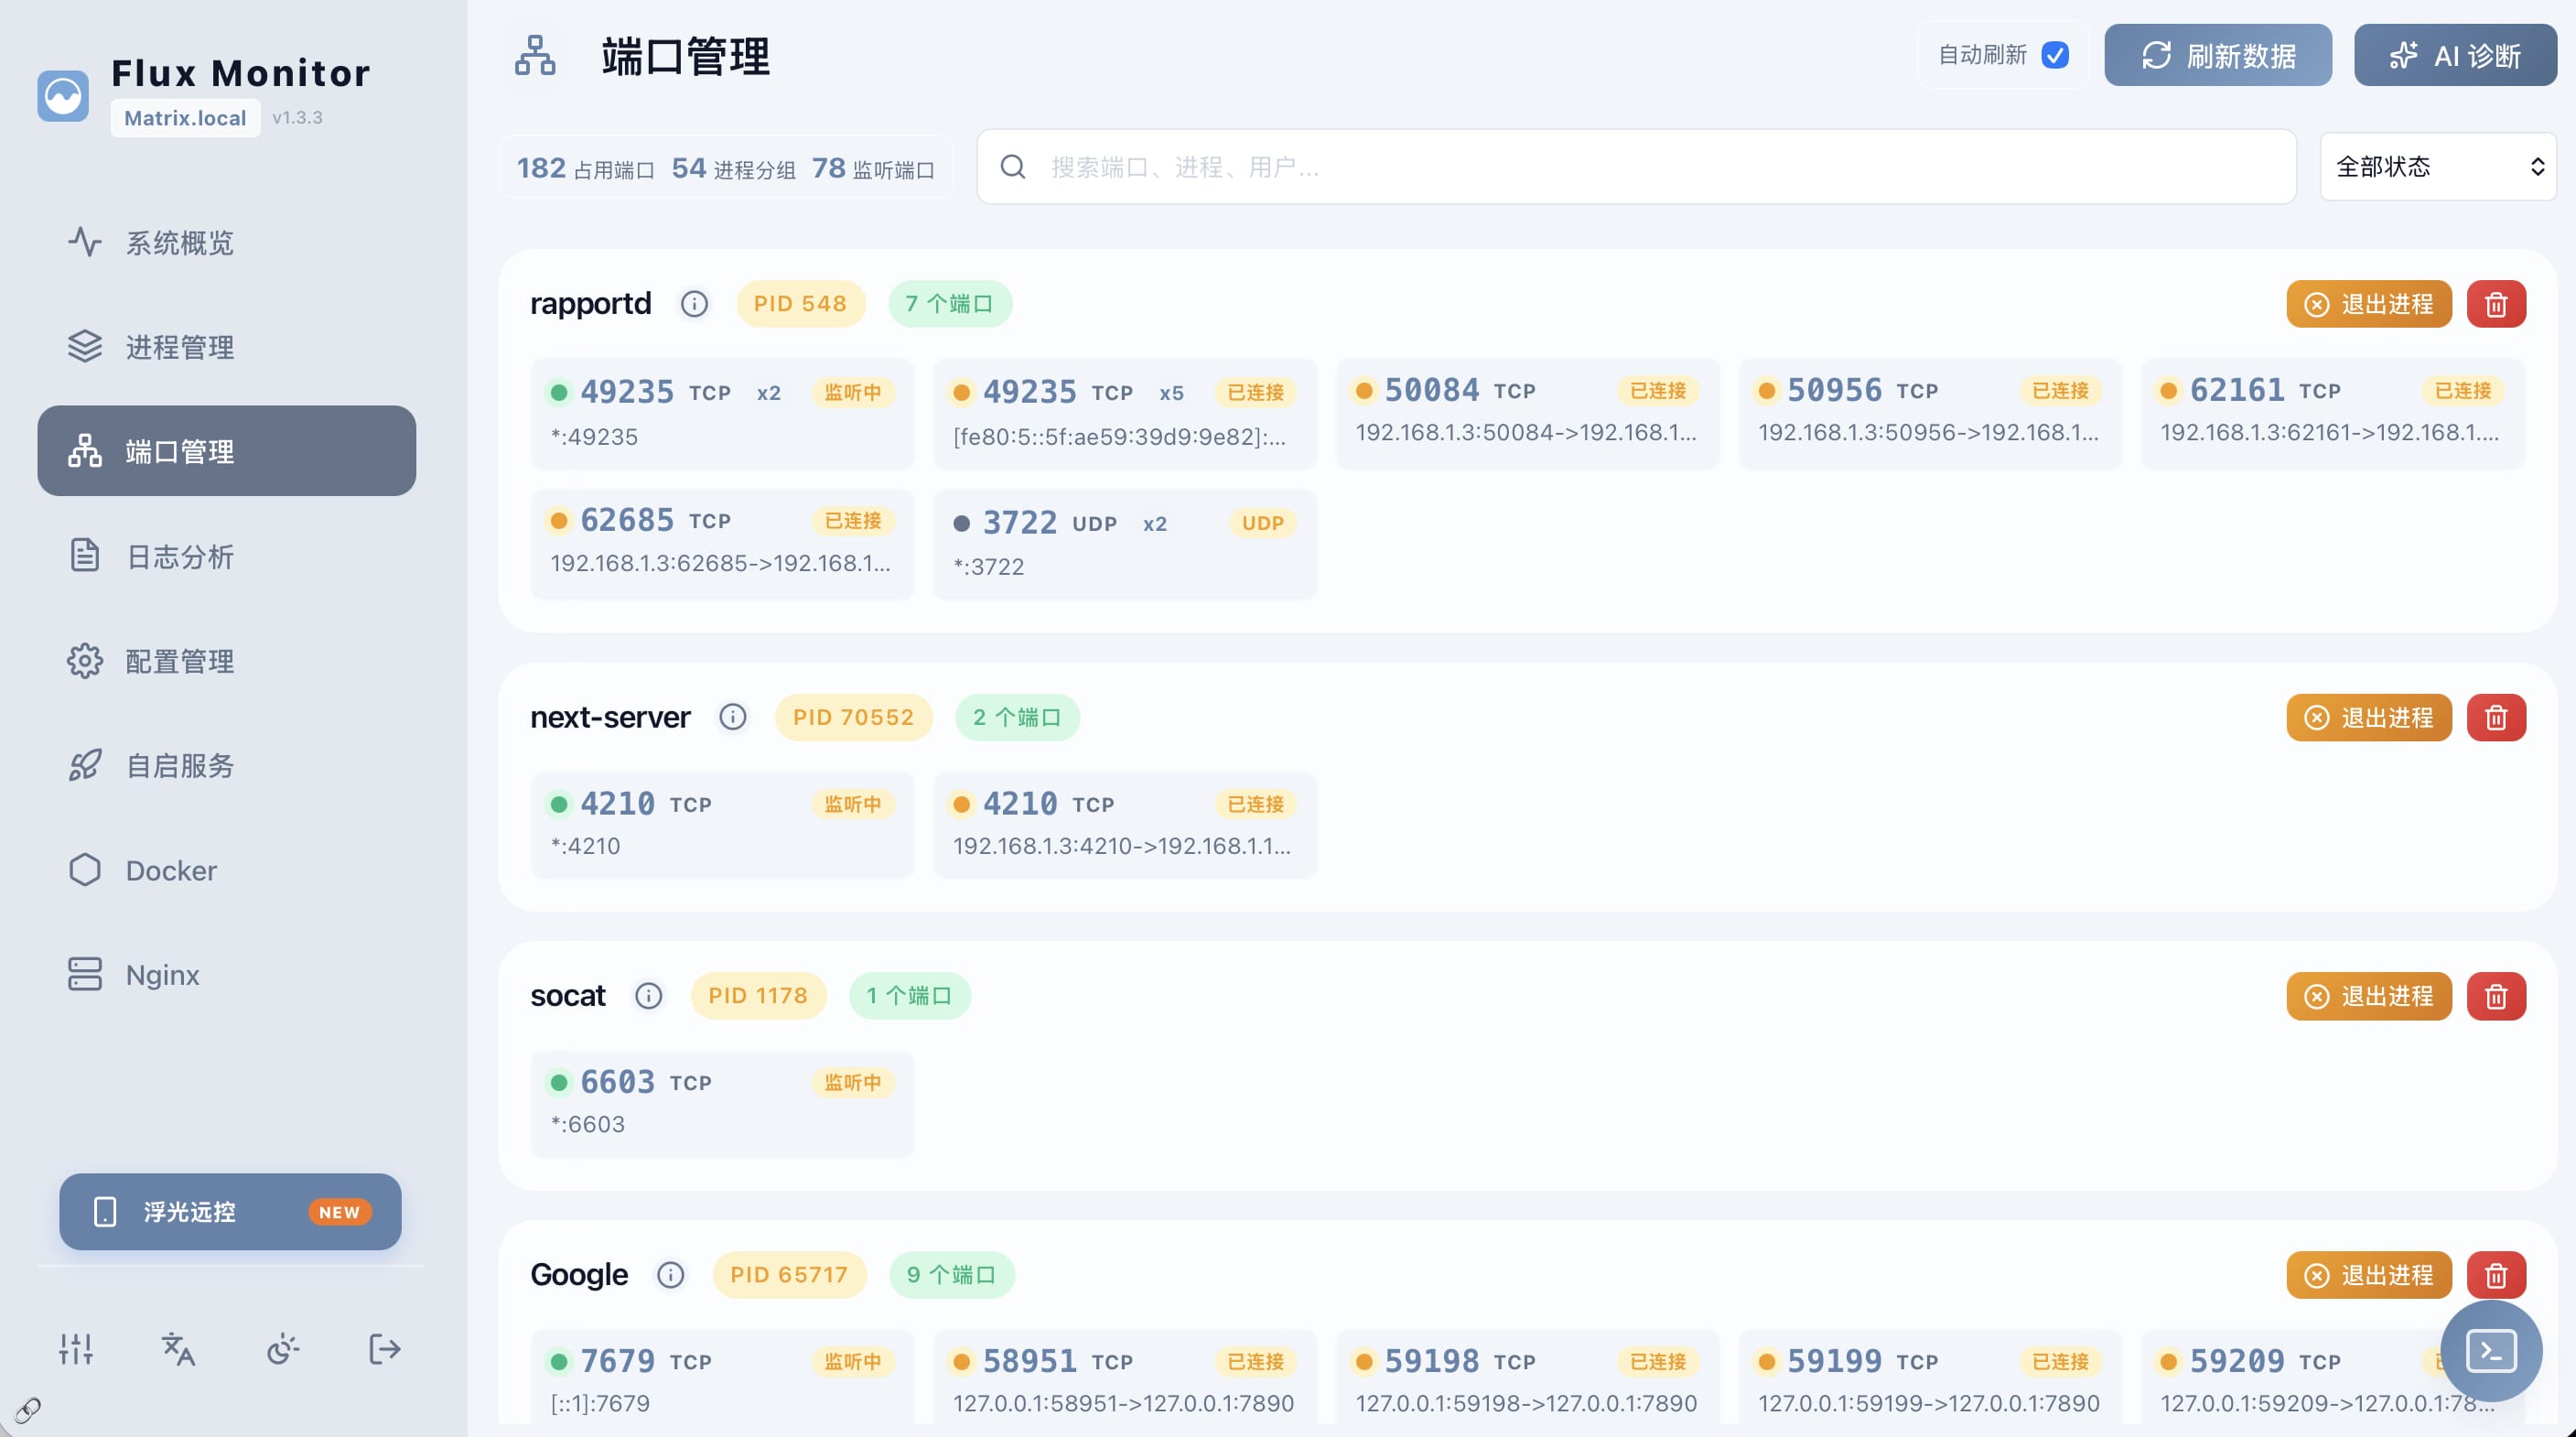Select the 62161 TCP port card
The image size is (2576, 1437).
coord(2332,414)
